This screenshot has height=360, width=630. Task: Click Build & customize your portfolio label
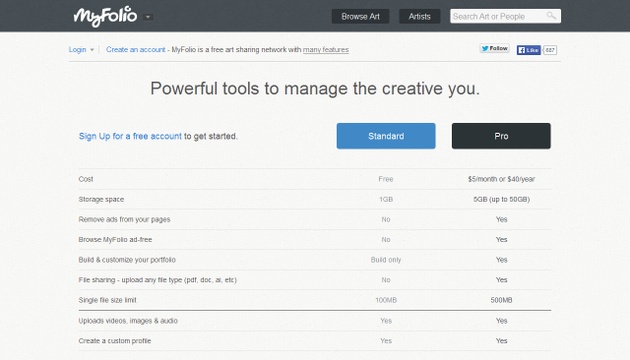coord(127,260)
